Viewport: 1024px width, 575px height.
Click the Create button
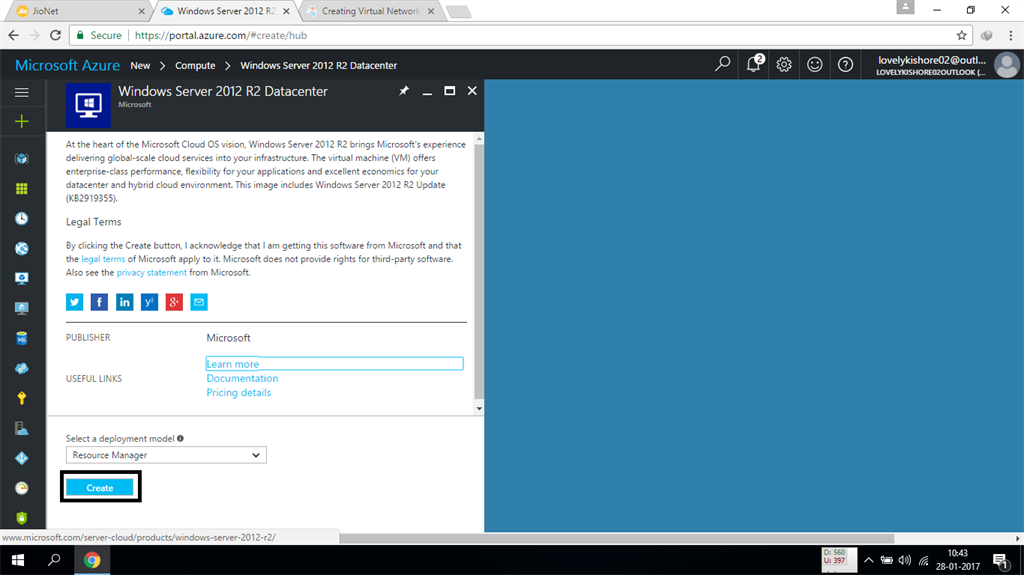click(100, 487)
